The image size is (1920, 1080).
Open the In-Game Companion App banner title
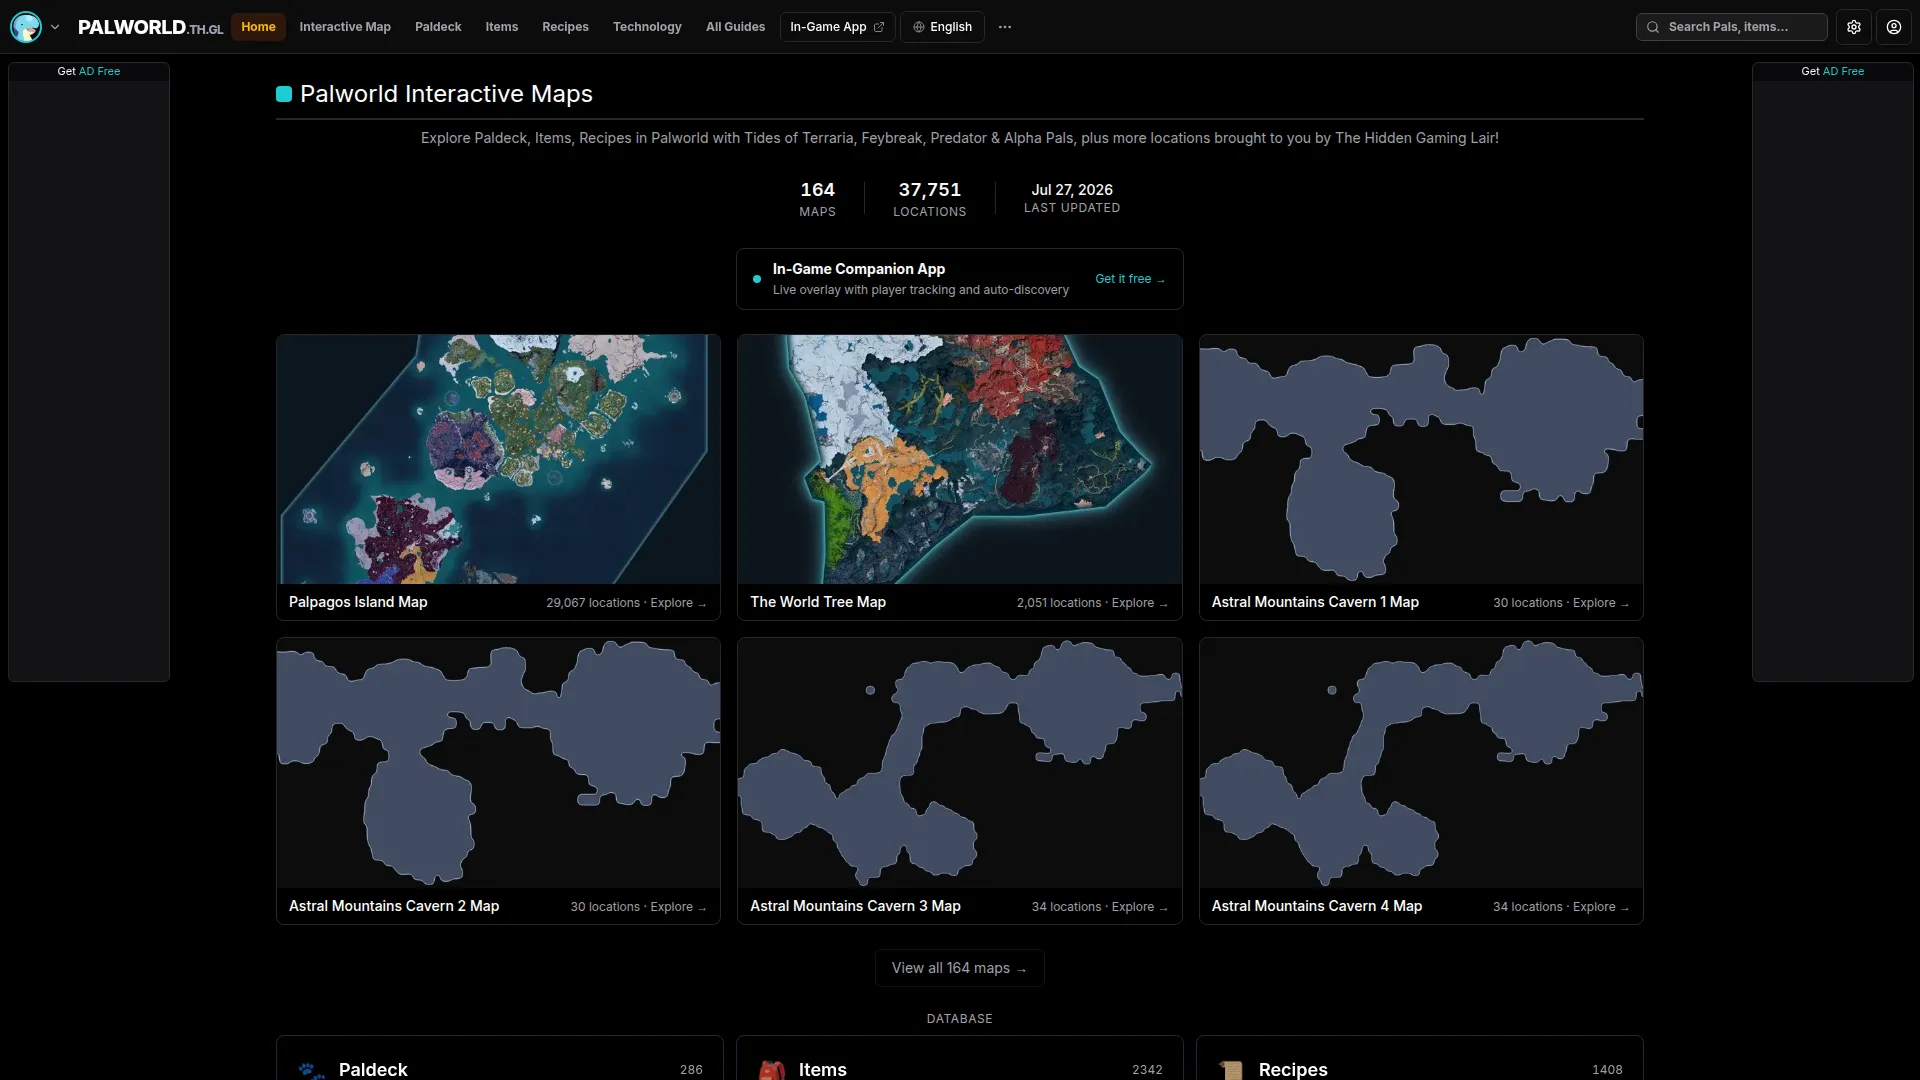pyautogui.click(x=859, y=269)
